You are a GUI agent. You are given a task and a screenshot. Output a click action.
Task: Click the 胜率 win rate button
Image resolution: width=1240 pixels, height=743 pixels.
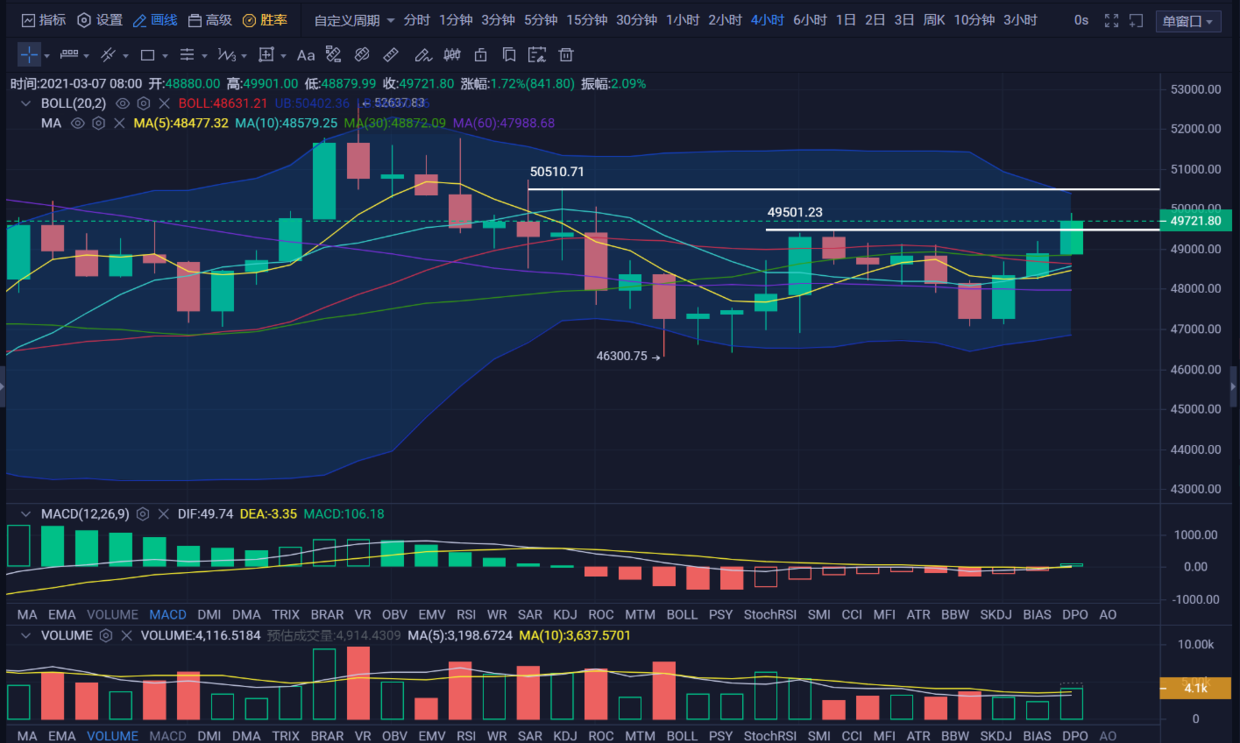pyautogui.click(x=265, y=20)
